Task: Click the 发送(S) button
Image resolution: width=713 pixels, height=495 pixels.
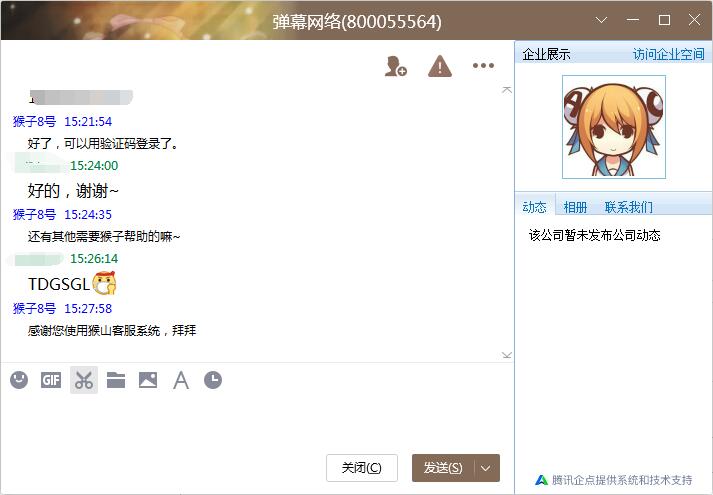Action: pyautogui.click(x=443, y=468)
